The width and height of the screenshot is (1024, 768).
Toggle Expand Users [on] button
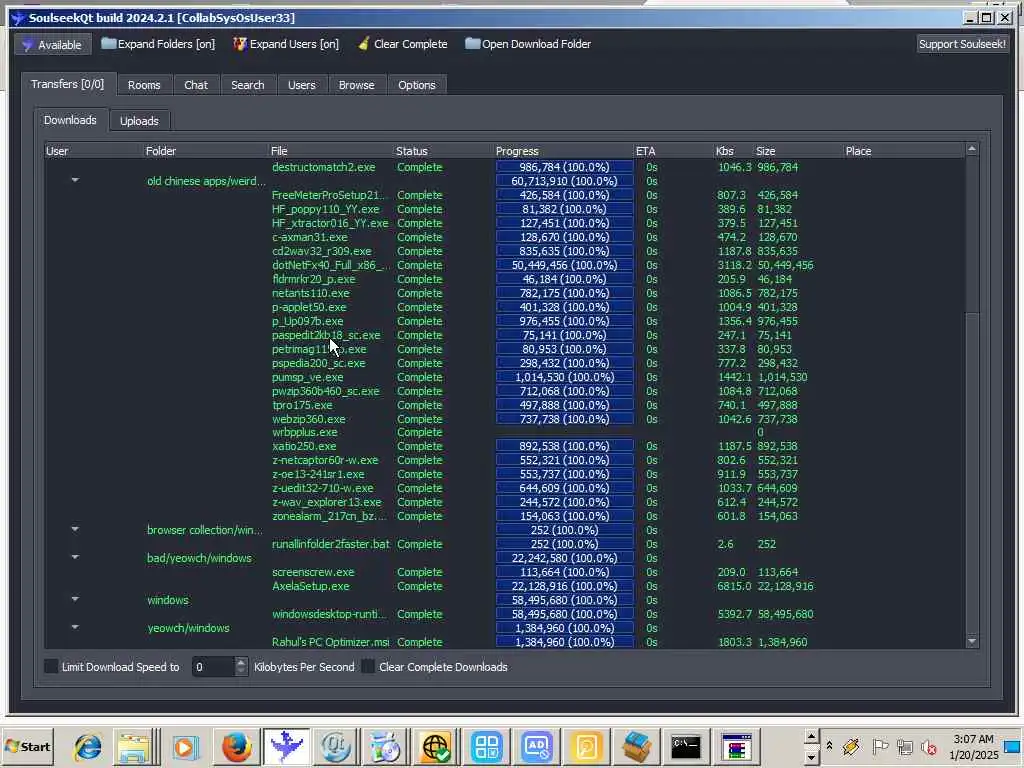[286, 44]
